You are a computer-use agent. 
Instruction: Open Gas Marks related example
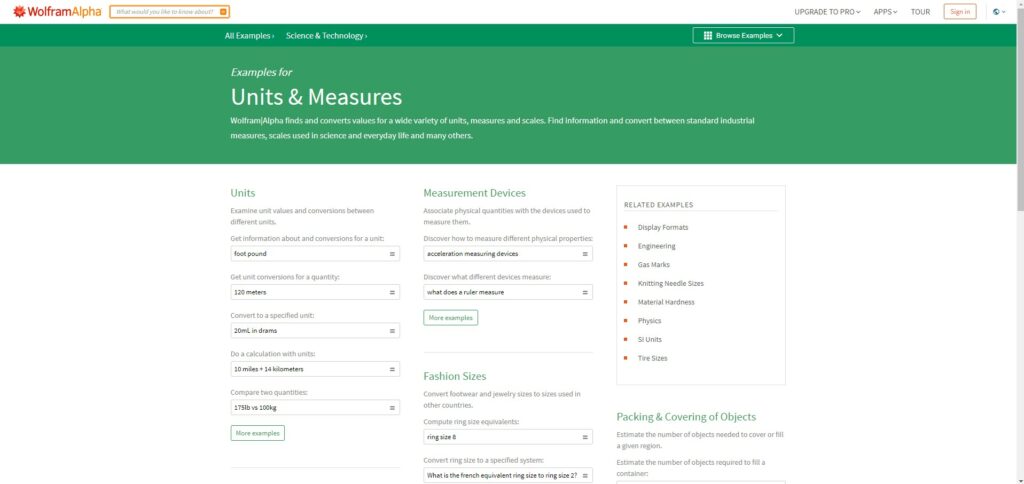click(x=654, y=265)
